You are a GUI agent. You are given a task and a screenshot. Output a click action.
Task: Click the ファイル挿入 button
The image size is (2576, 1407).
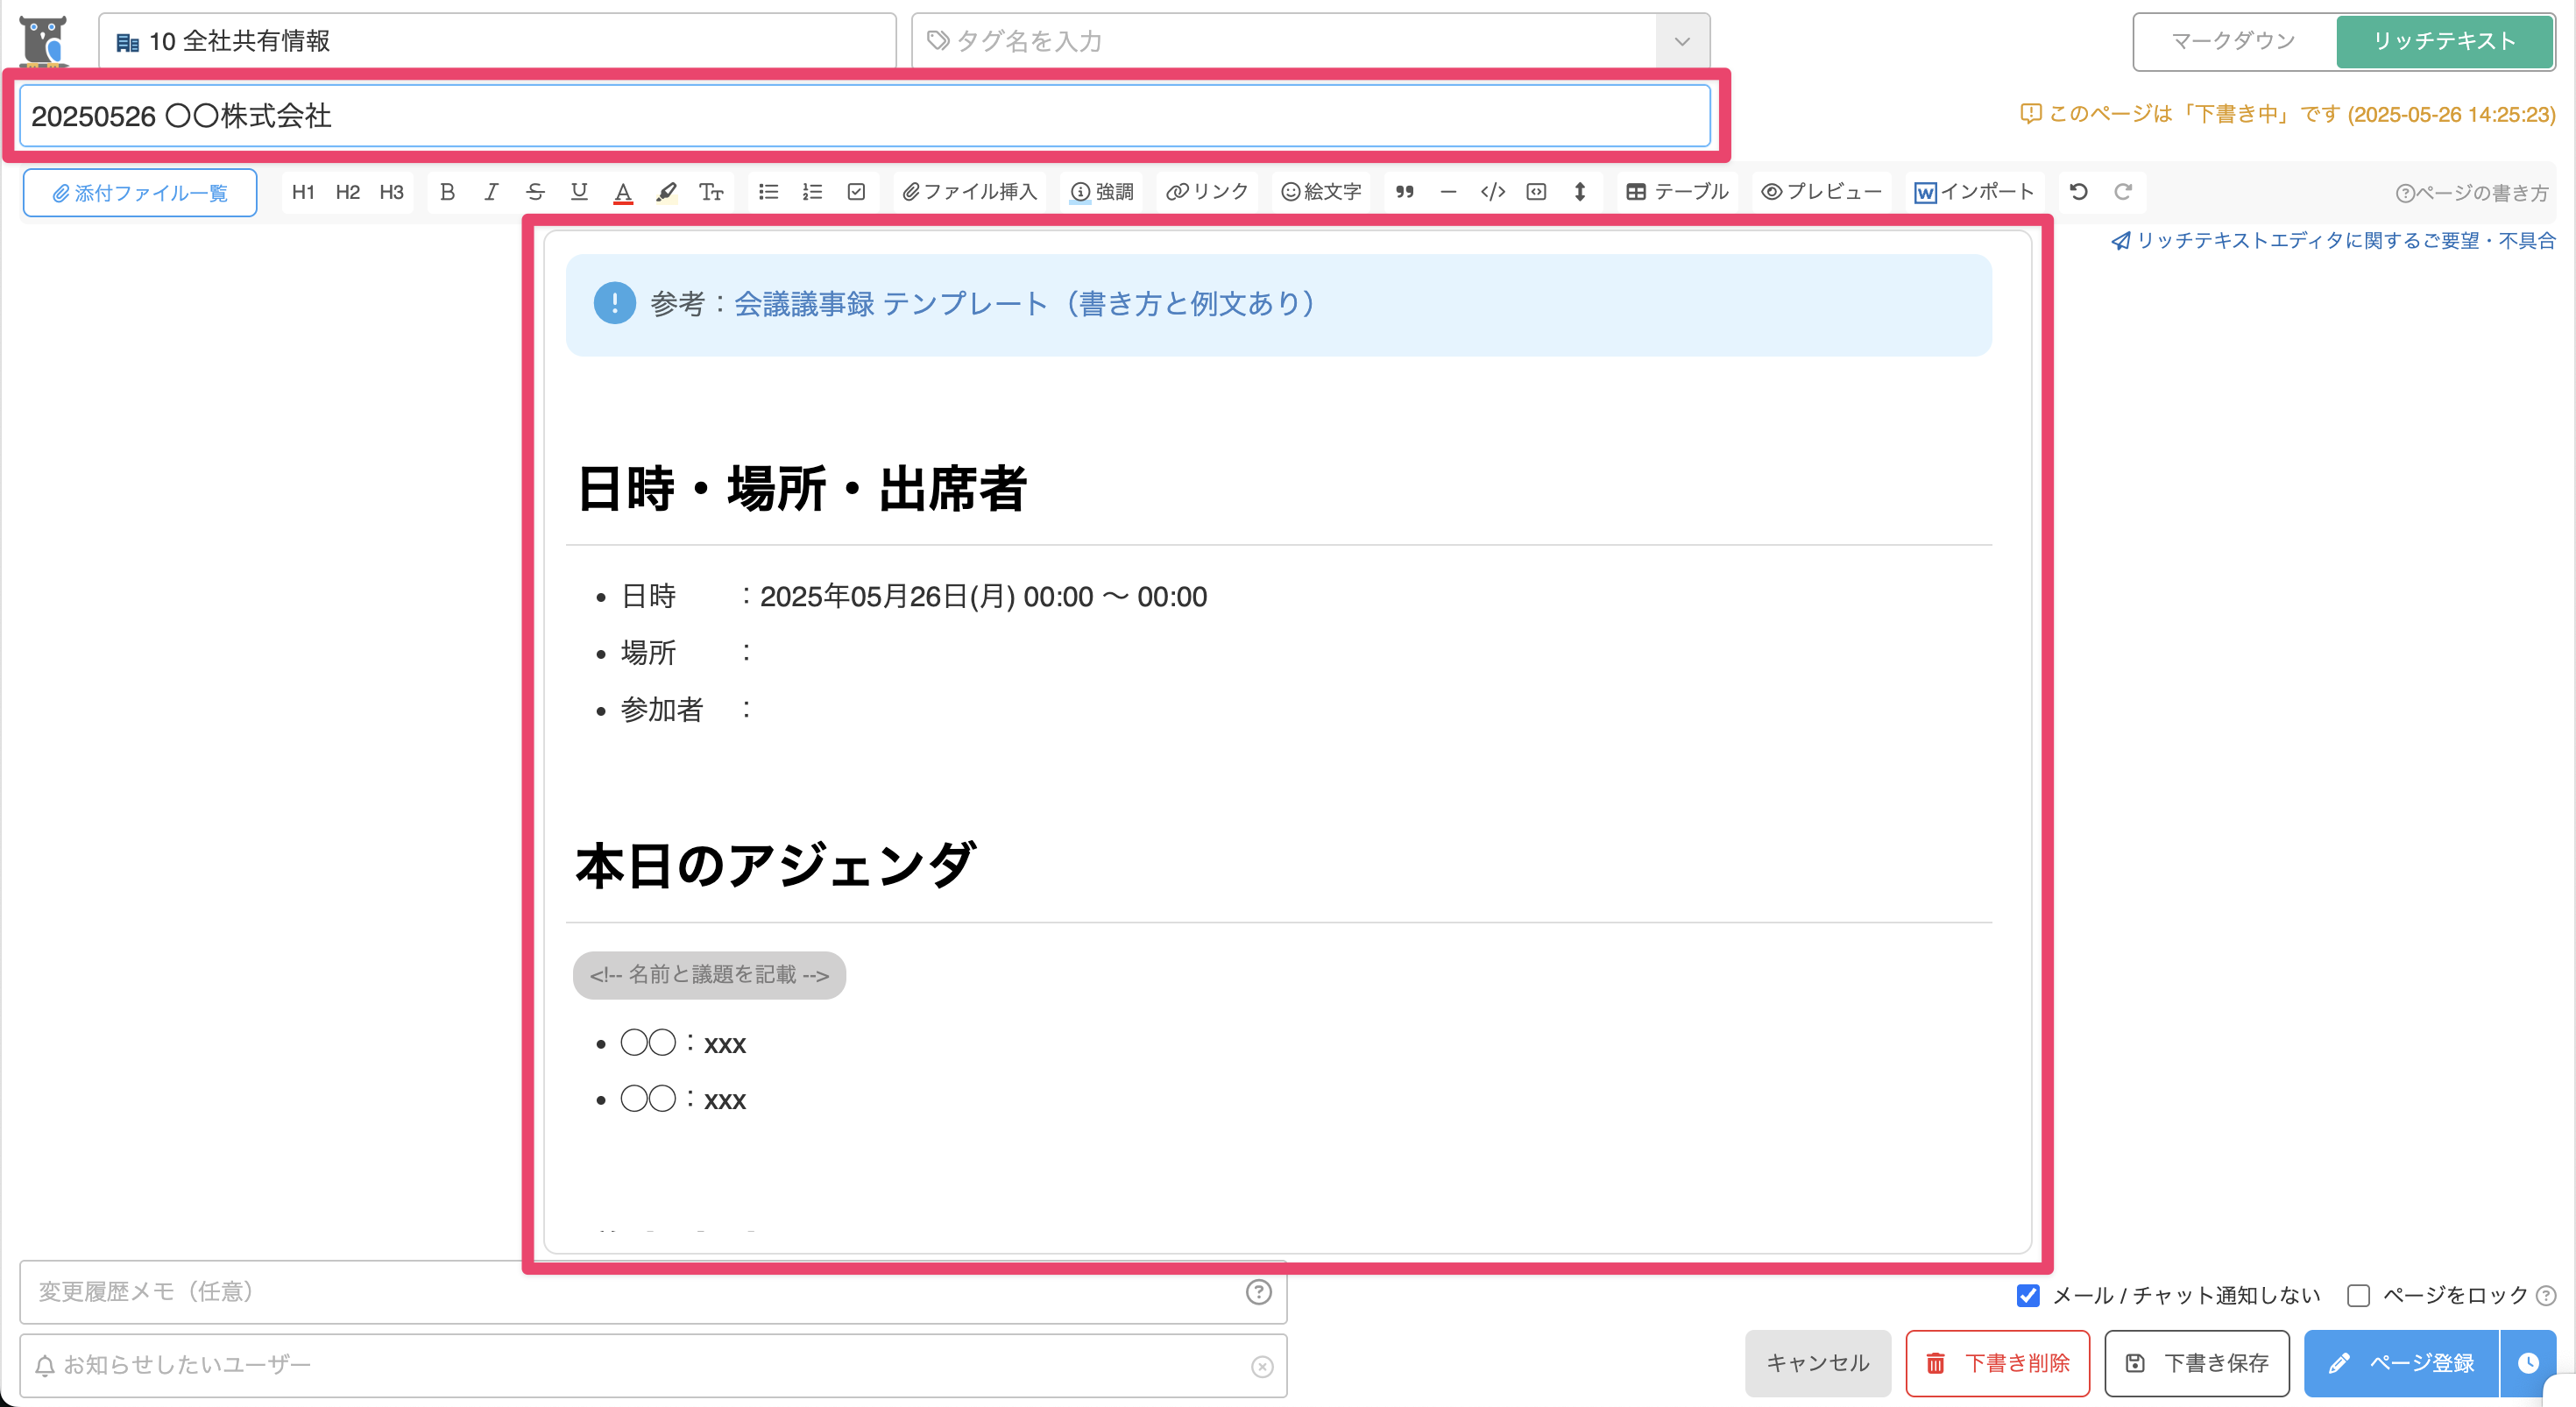pos(969,192)
